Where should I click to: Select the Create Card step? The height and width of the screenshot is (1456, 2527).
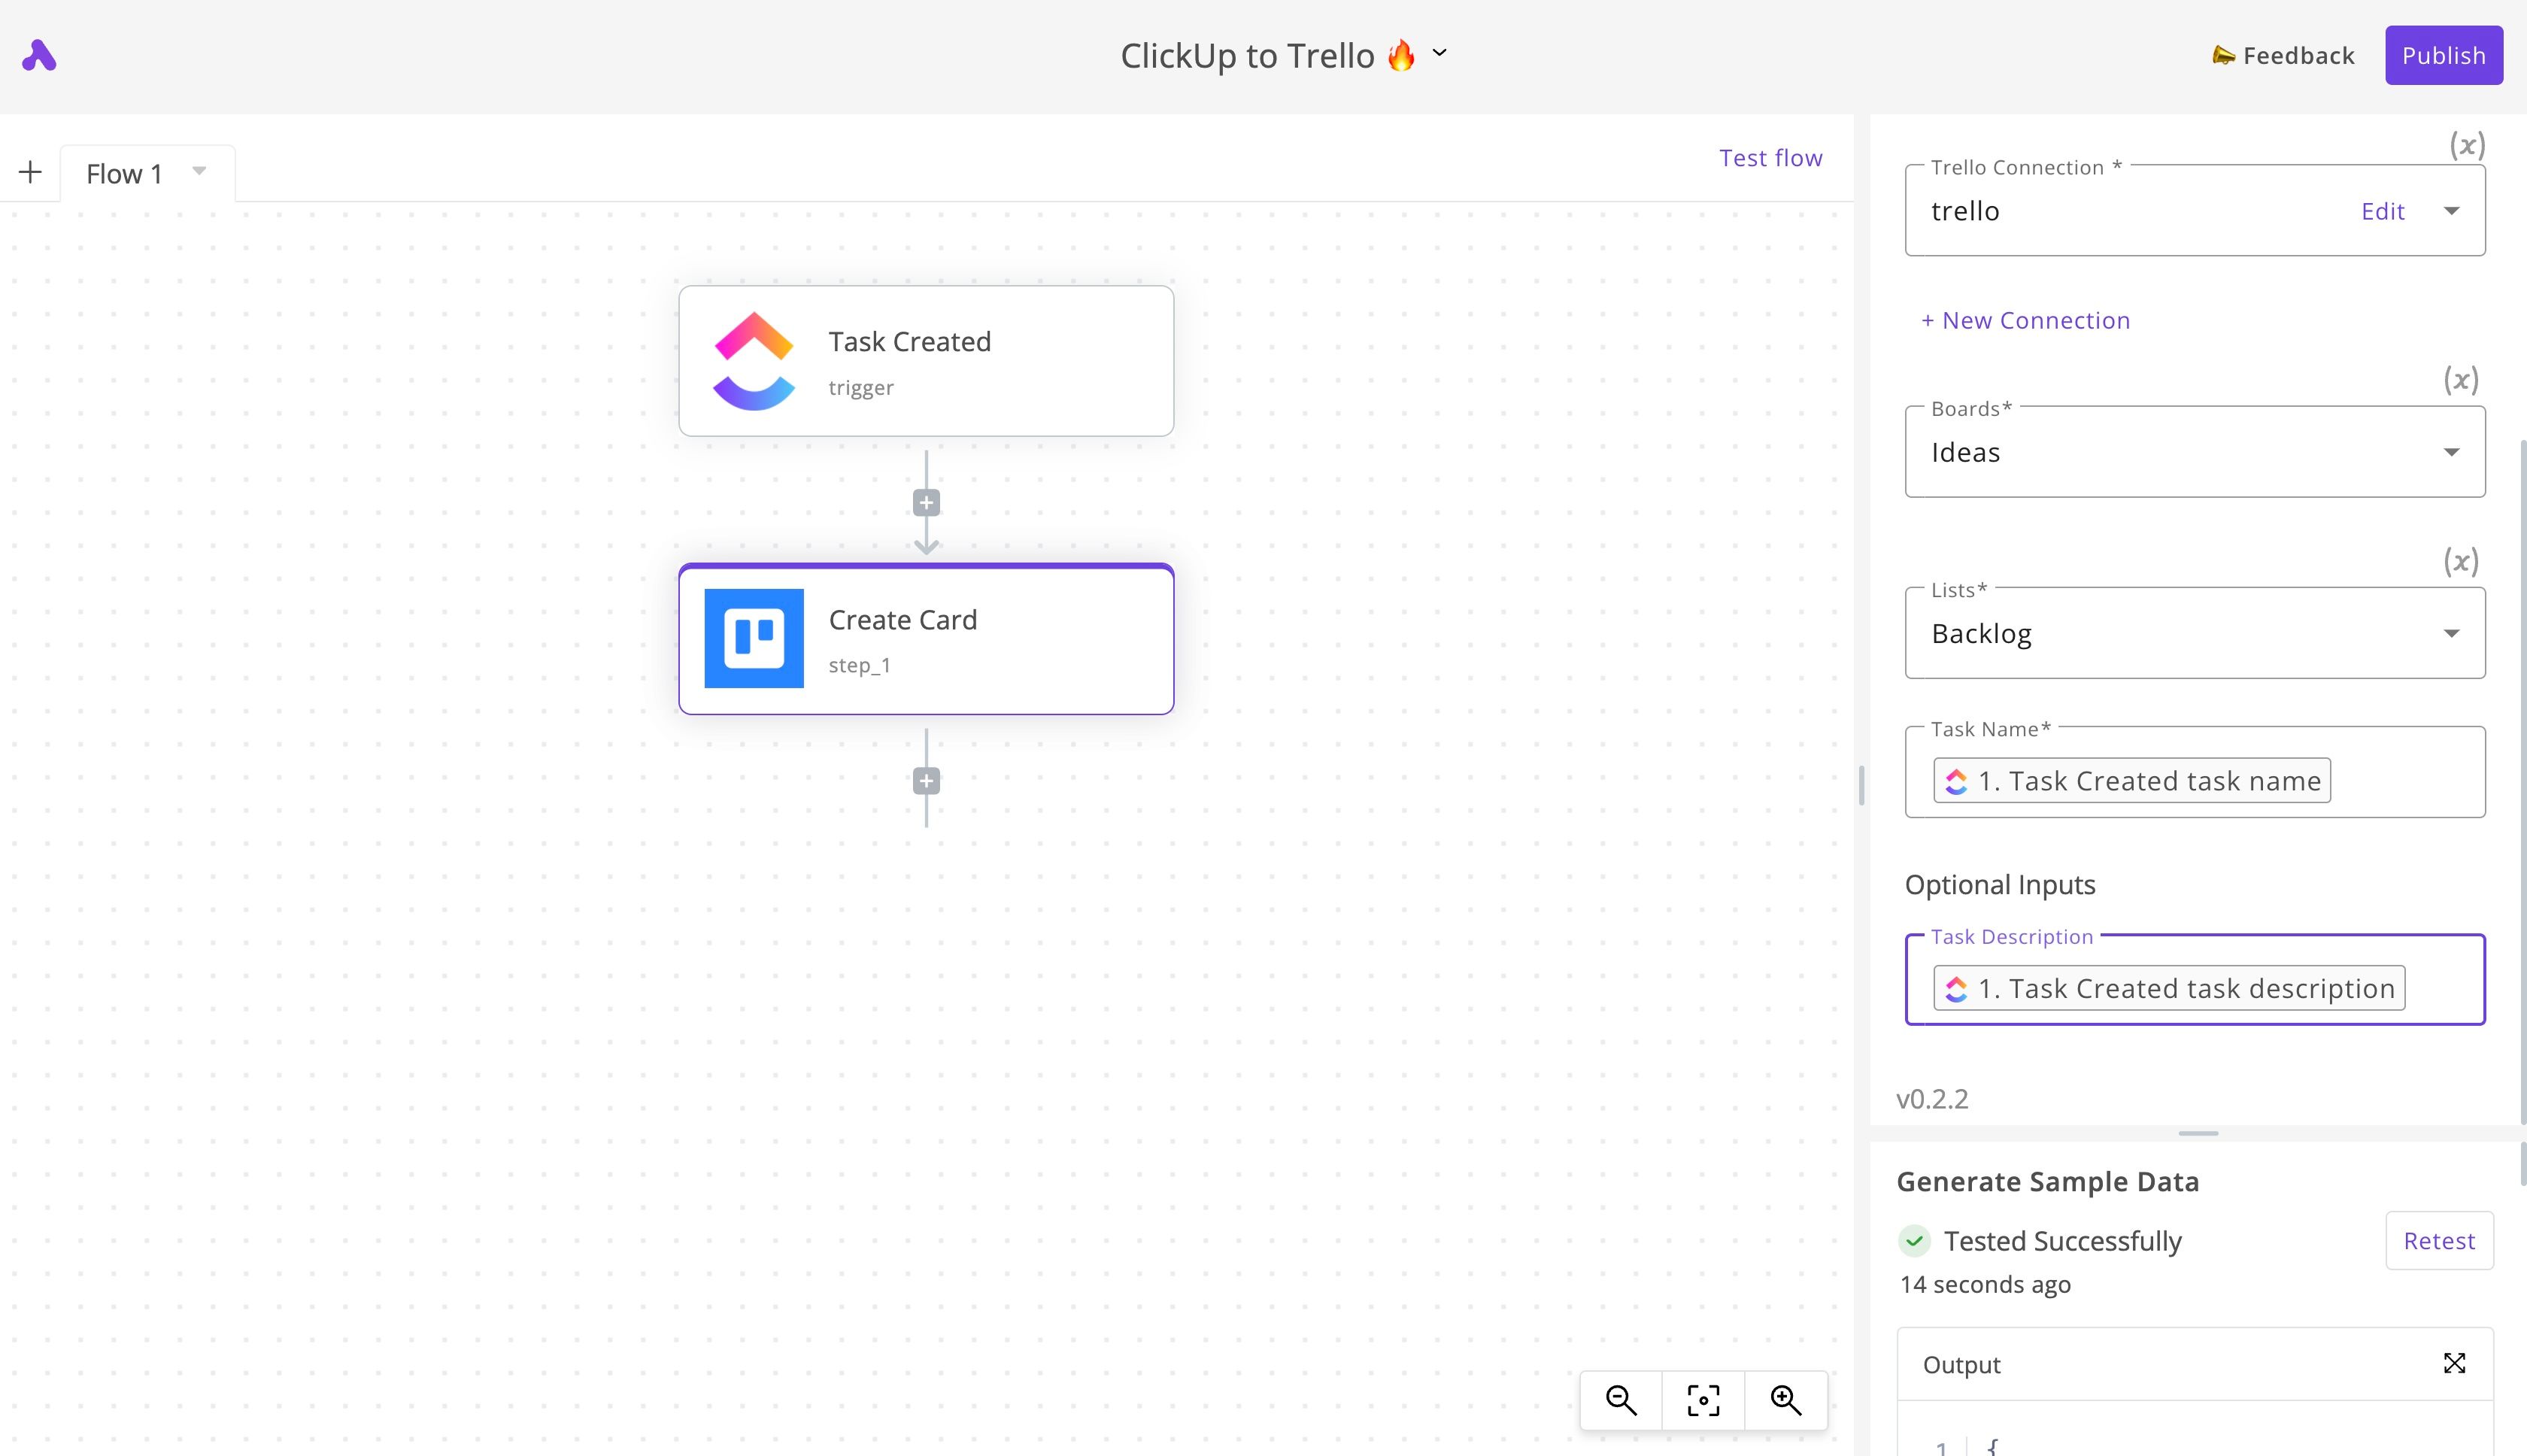(926, 639)
